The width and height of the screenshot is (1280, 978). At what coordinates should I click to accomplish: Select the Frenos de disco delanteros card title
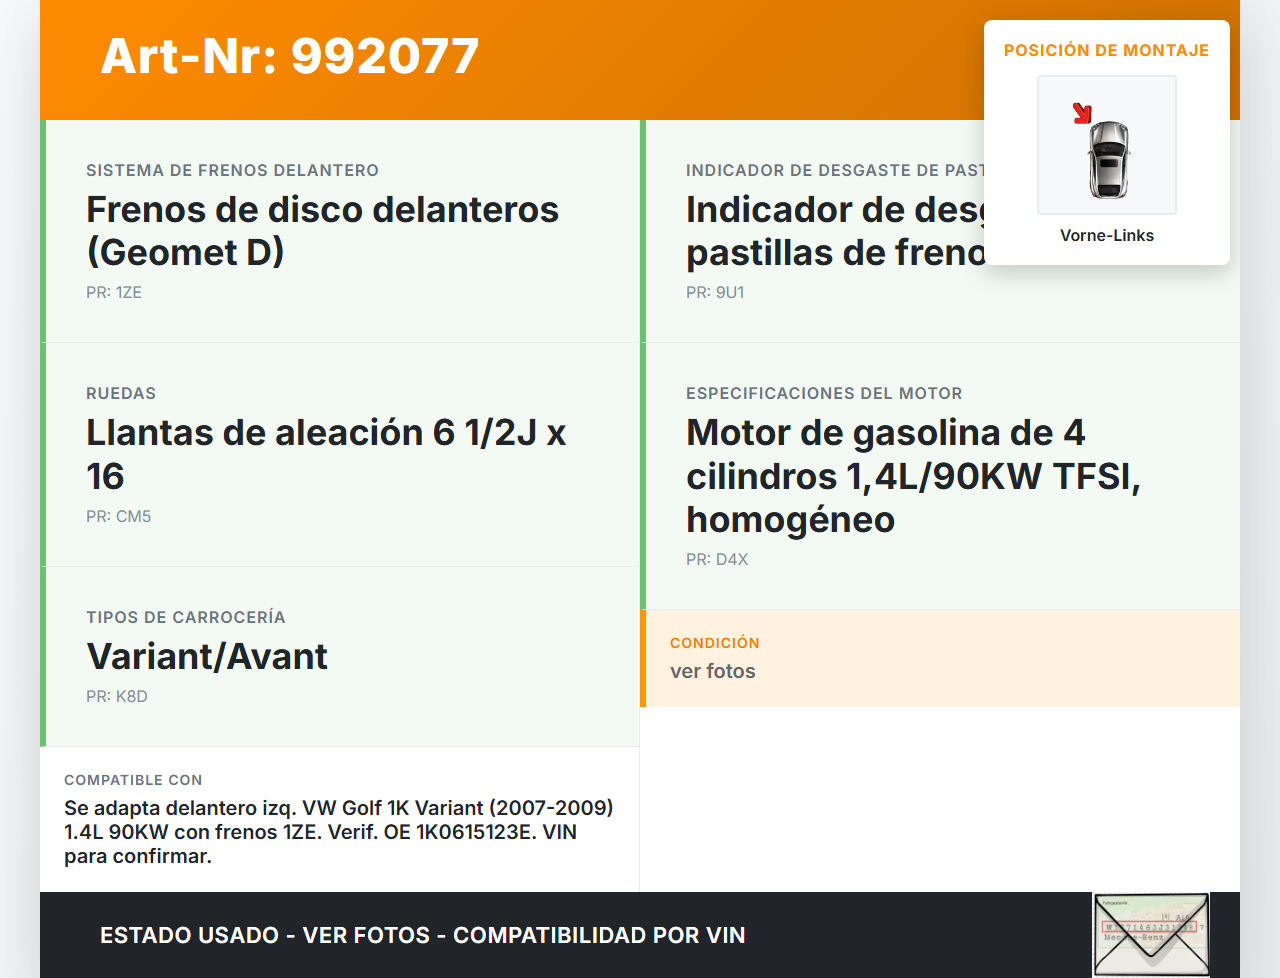click(x=322, y=231)
